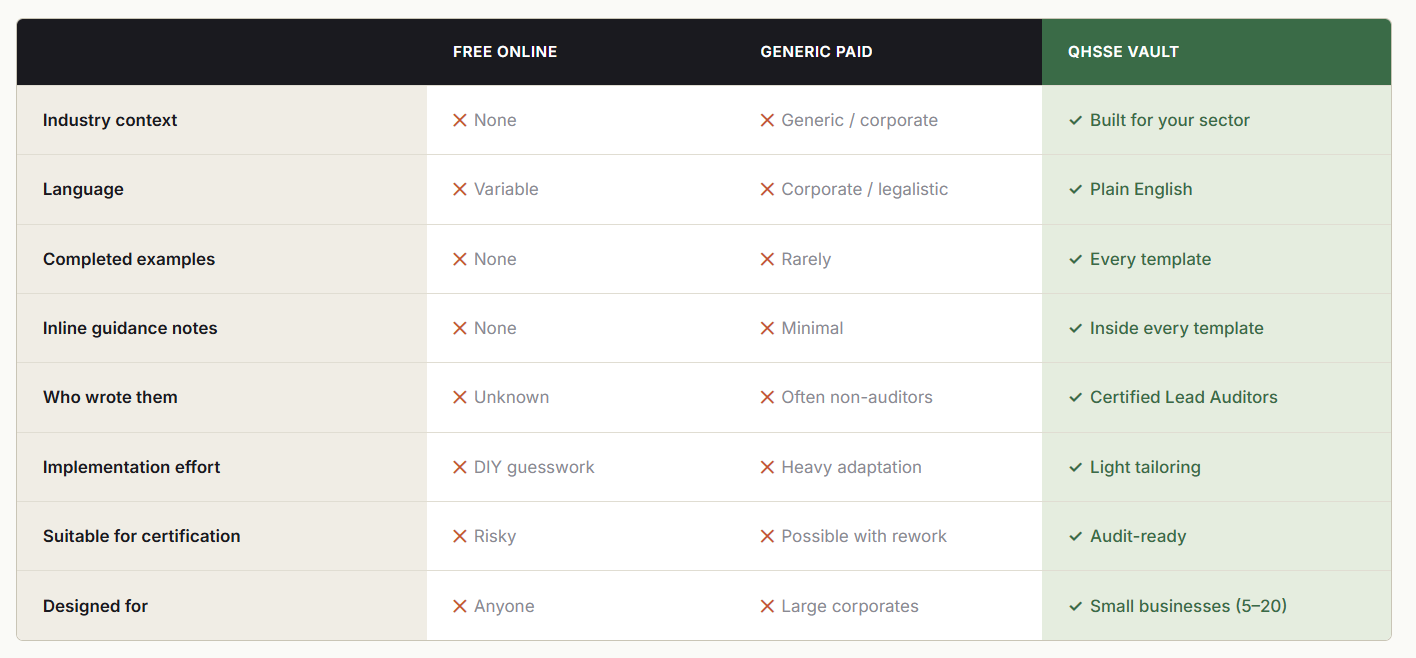
Task: Click the checkmark next to Audit-ready
Action: click(1076, 537)
